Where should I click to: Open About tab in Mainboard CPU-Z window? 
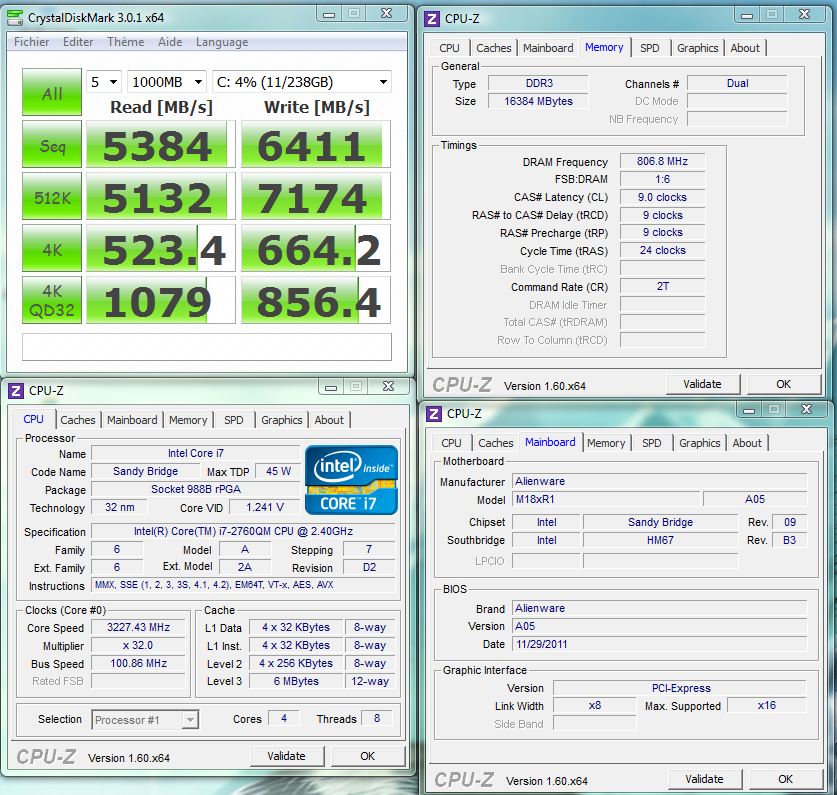(747, 443)
